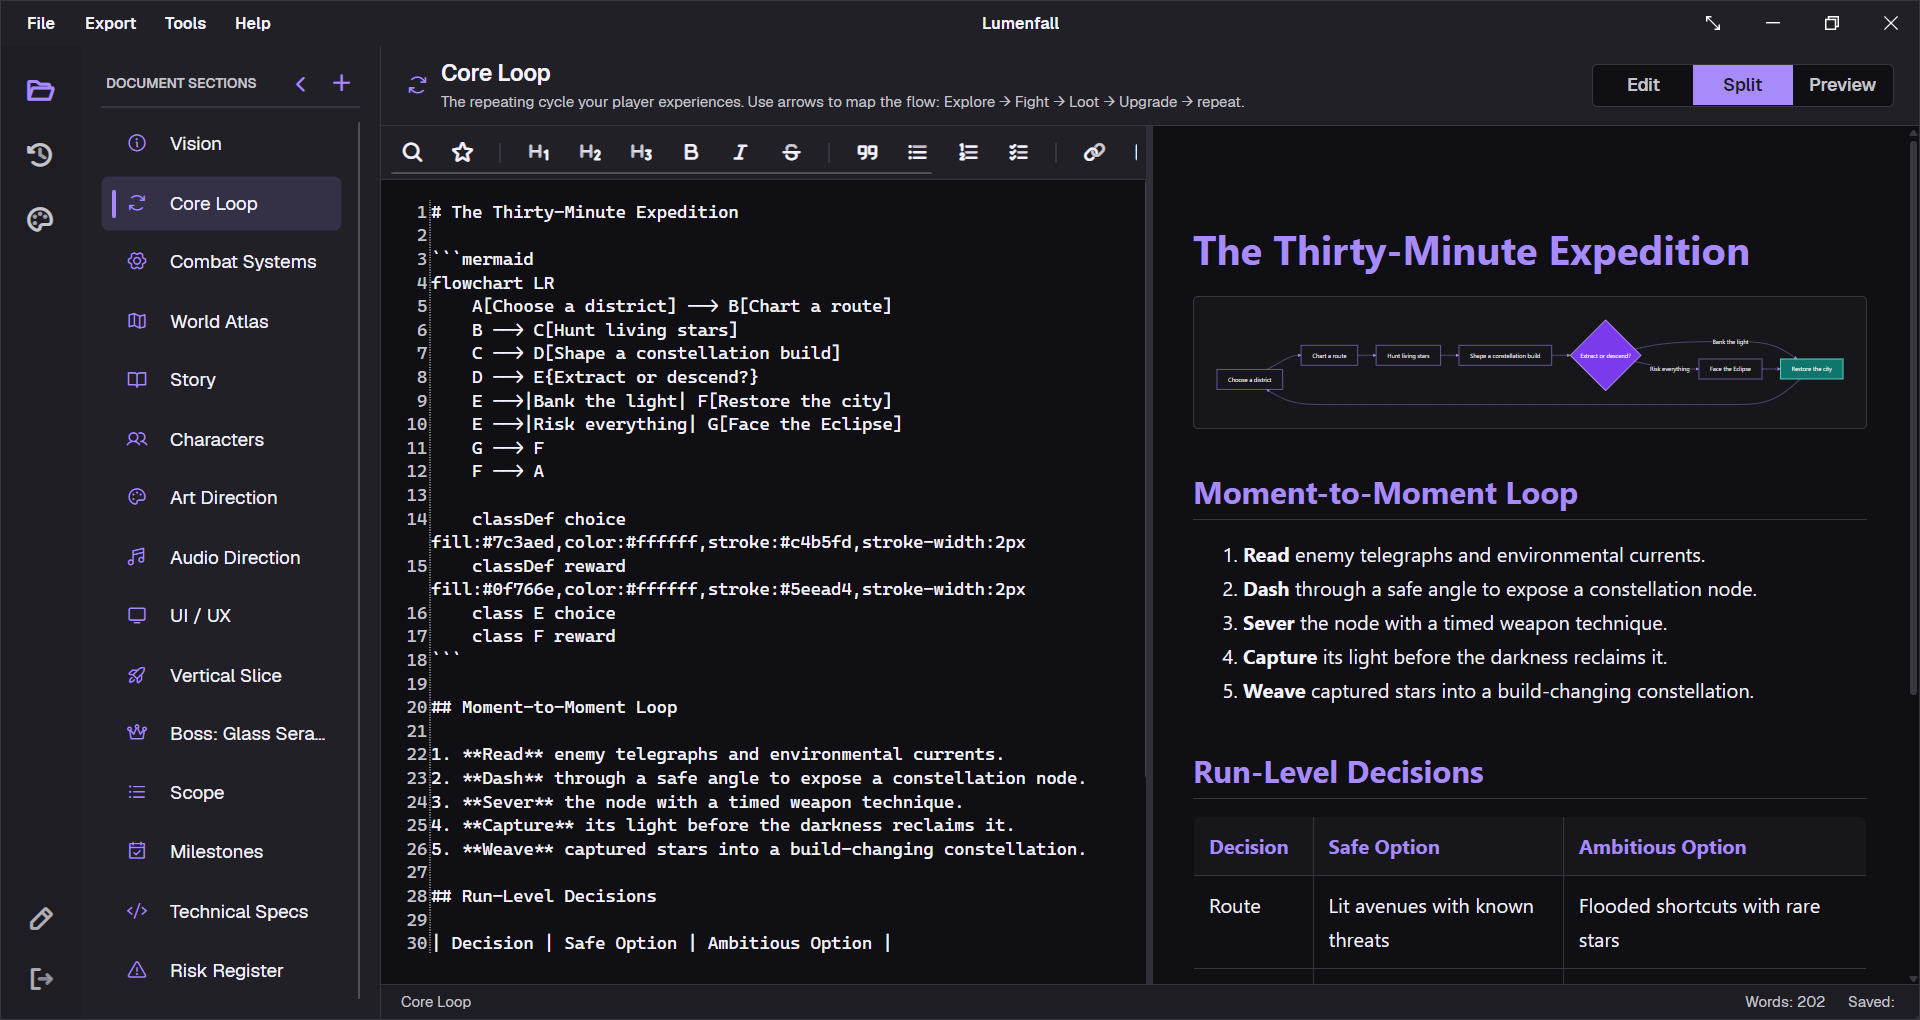Open the Vertical Slice section
Screen dimensions: 1920x1020
coord(221,676)
